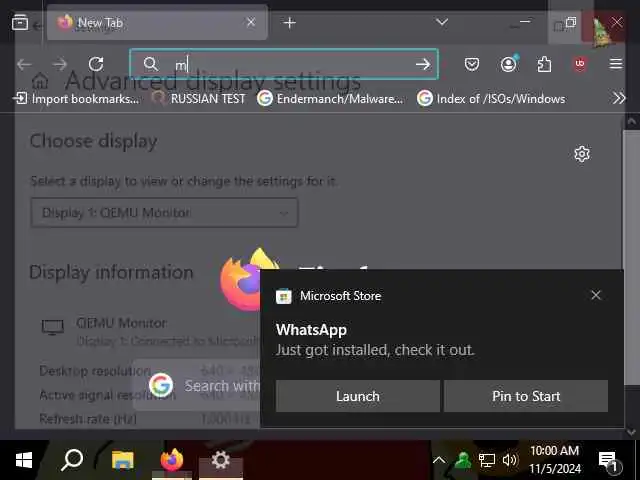Open the network tray icon

[x=487, y=460]
